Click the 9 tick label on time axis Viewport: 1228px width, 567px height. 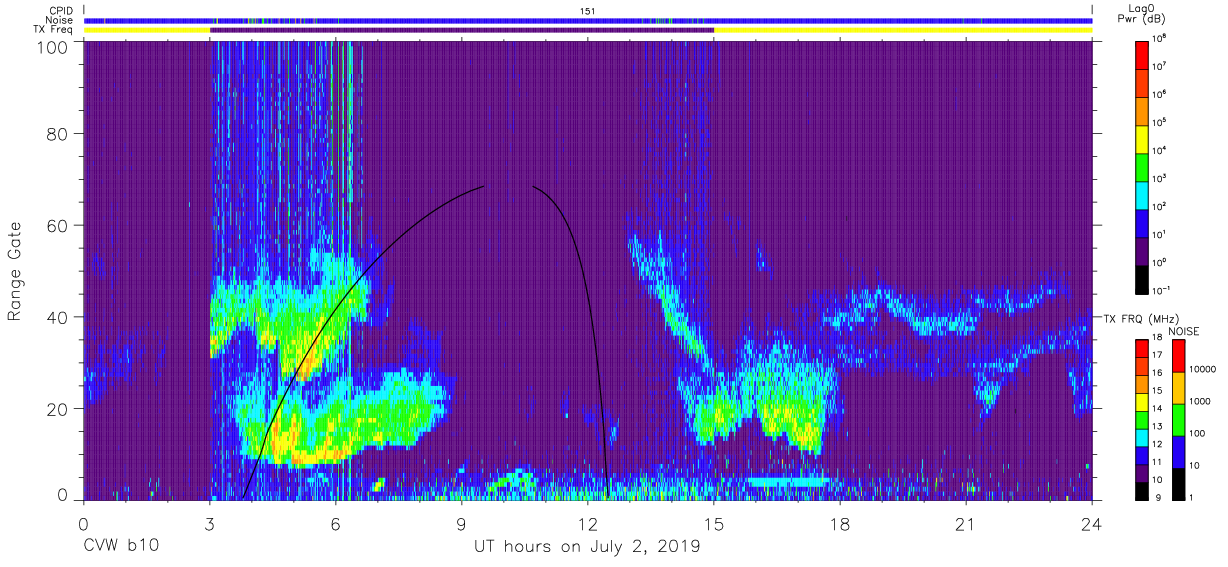tap(461, 525)
